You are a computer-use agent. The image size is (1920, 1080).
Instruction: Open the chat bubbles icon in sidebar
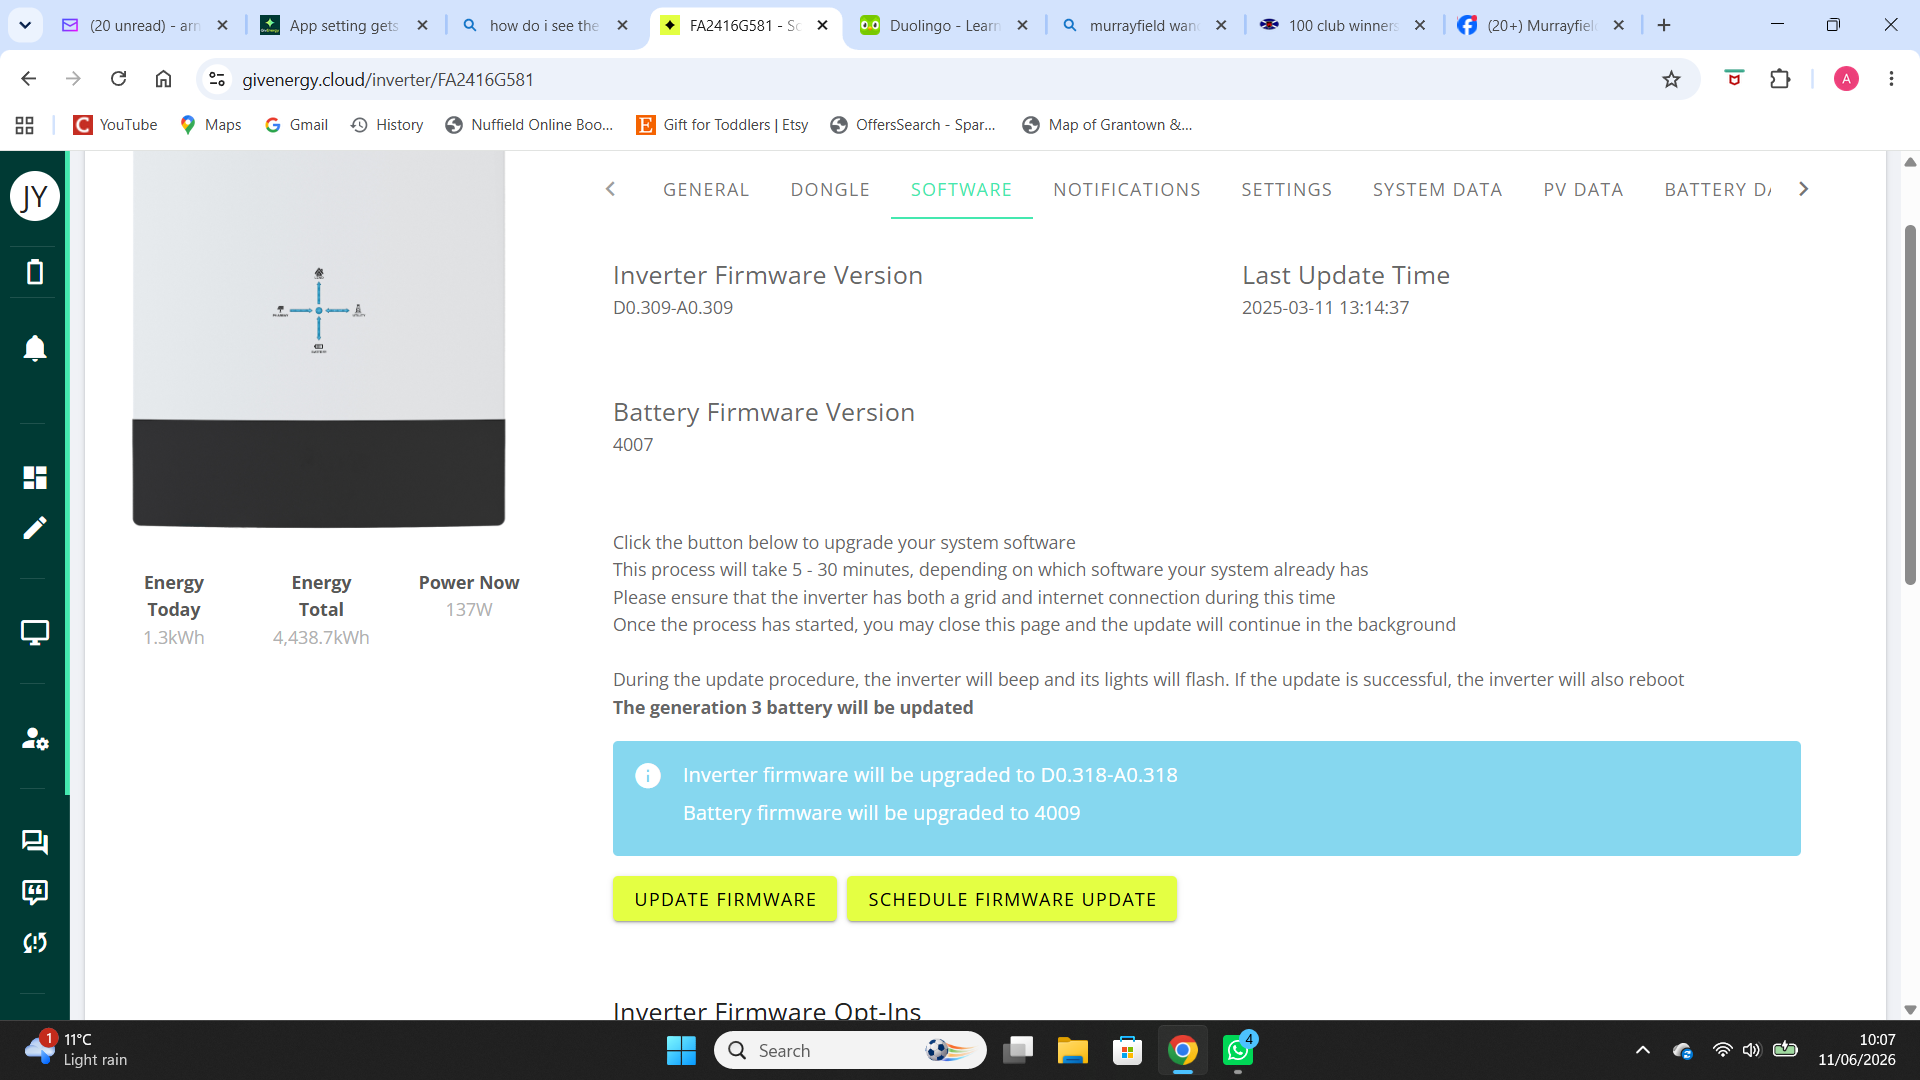[x=35, y=842]
